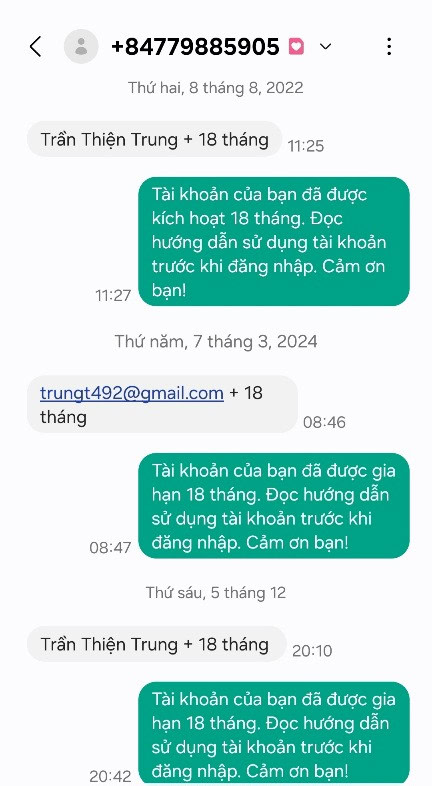Select the 11:25 'Trần Thiện Trung + 18 tháng' message

tap(154, 139)
